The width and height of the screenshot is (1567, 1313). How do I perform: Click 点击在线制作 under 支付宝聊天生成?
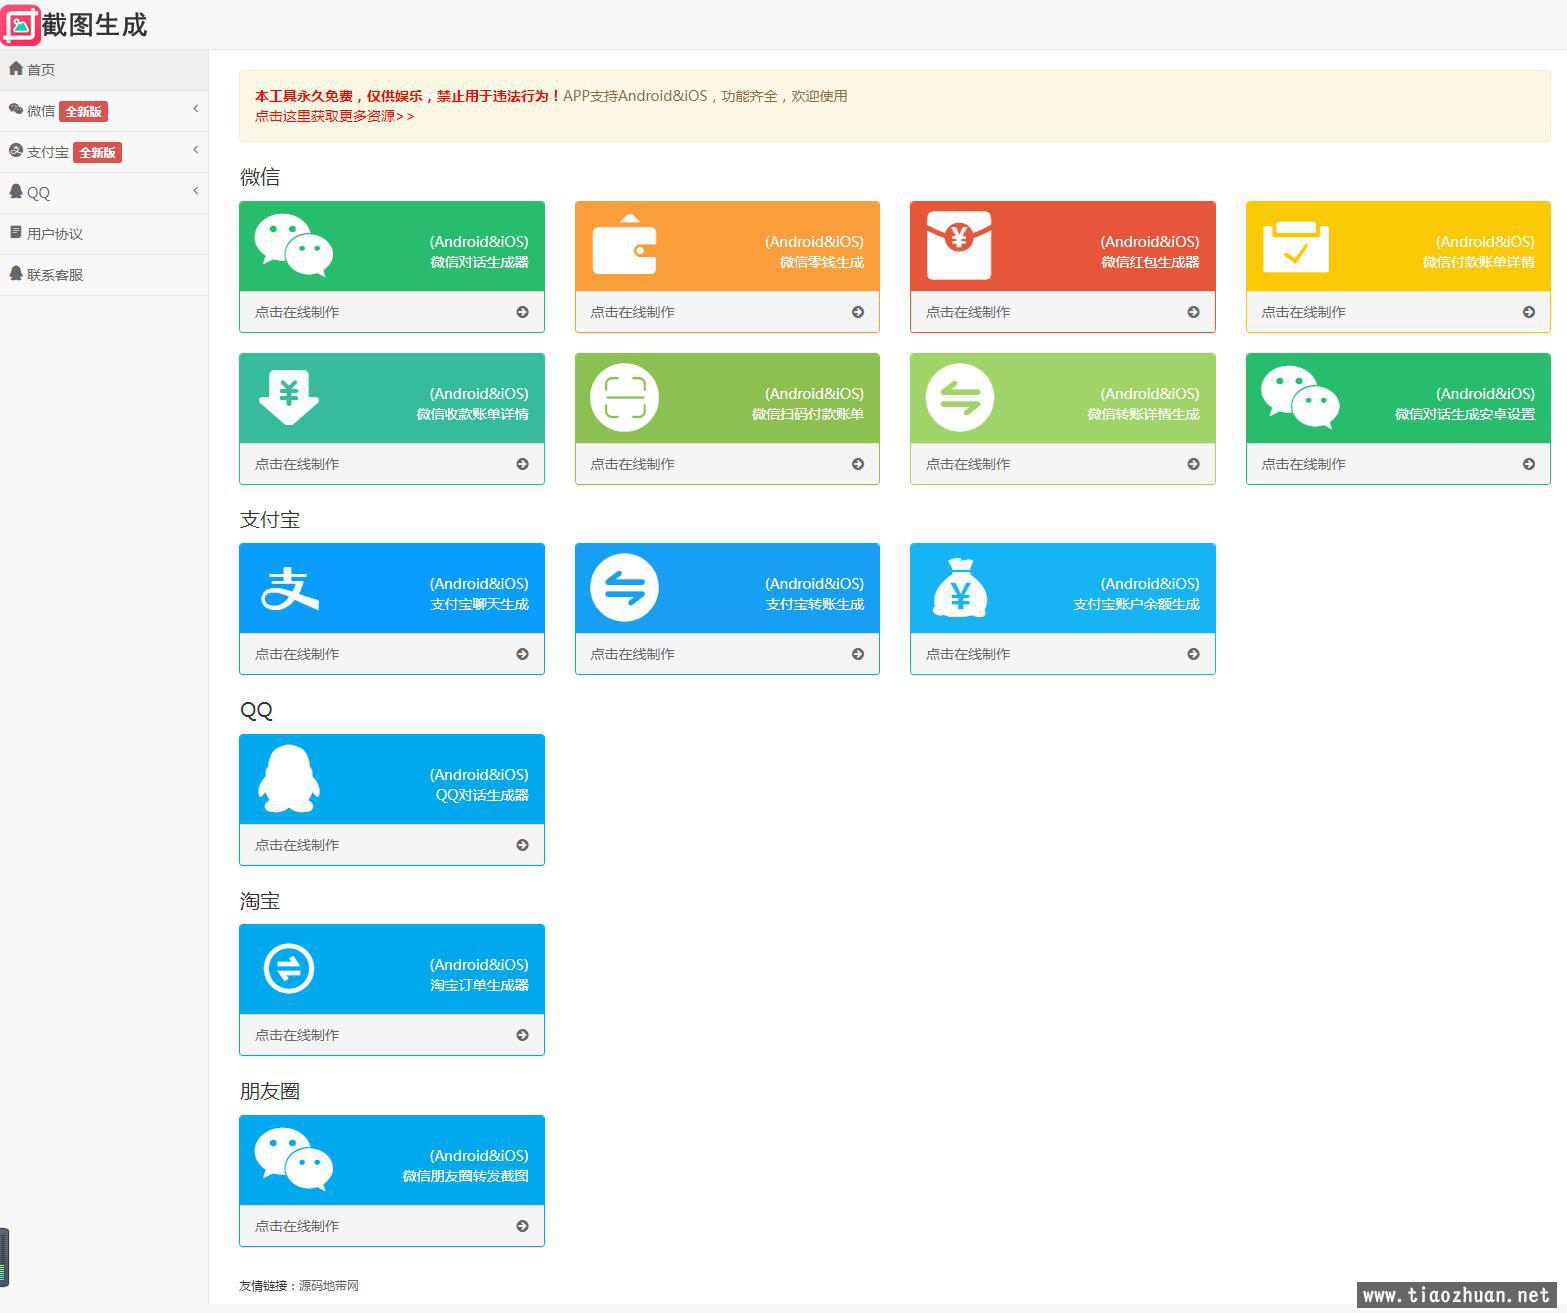tap(297, 654)
